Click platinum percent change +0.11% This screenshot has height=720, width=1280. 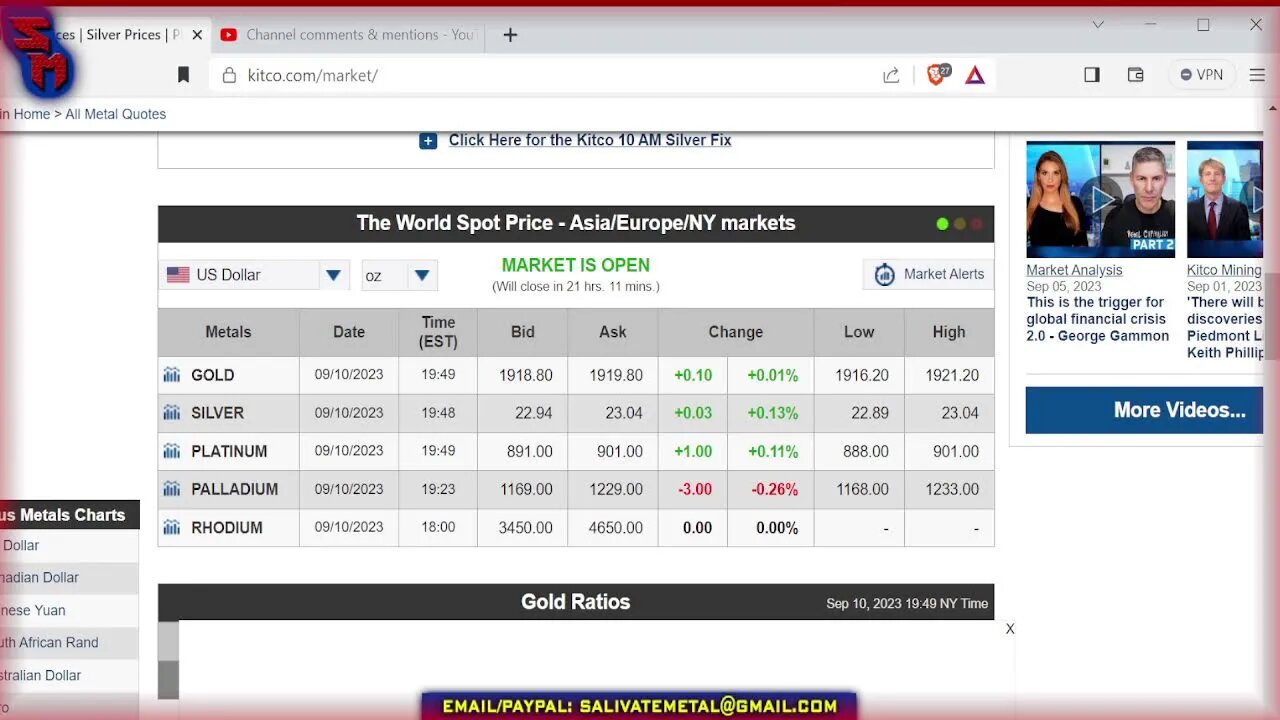pyautogui.click(x=772, y=451)
